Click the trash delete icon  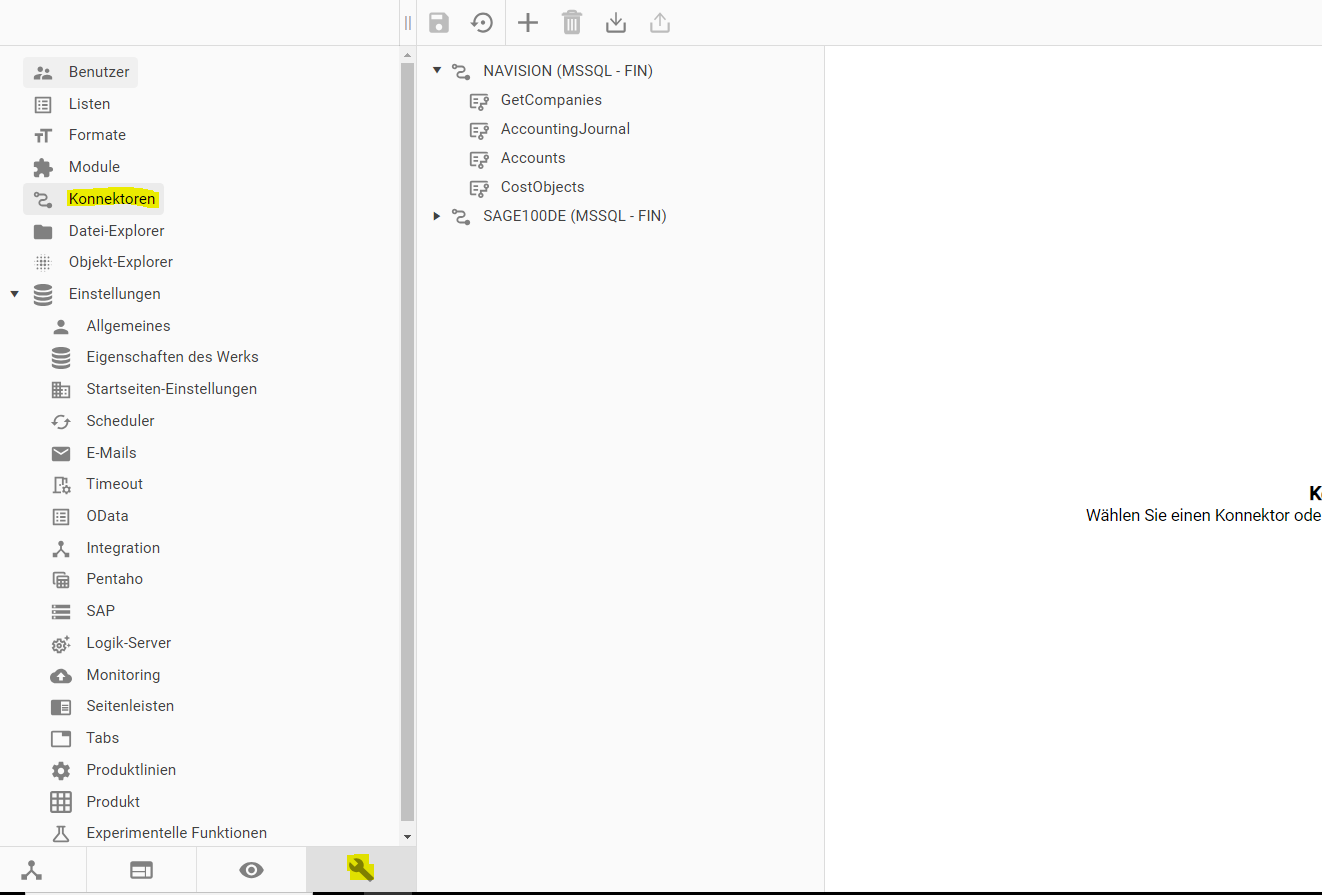point(572,23)
